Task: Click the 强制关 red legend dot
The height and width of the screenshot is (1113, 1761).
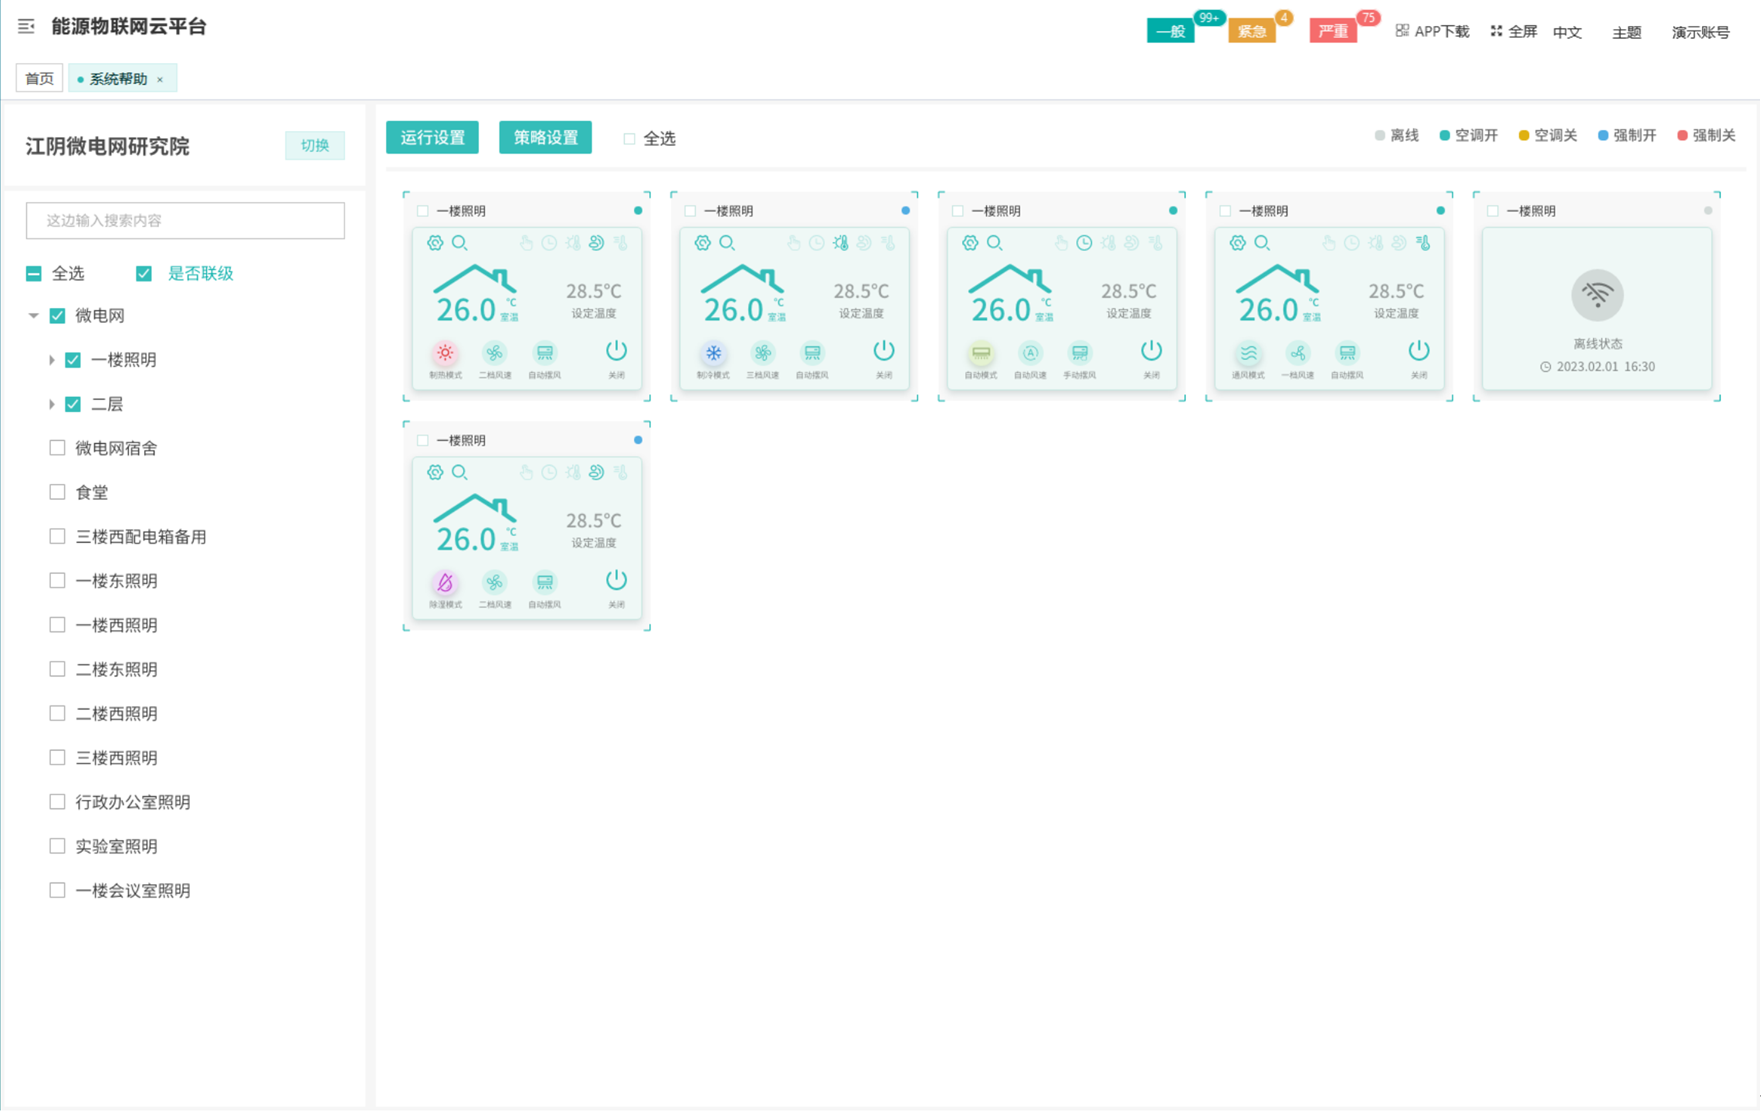Action: pos(1683,136)
